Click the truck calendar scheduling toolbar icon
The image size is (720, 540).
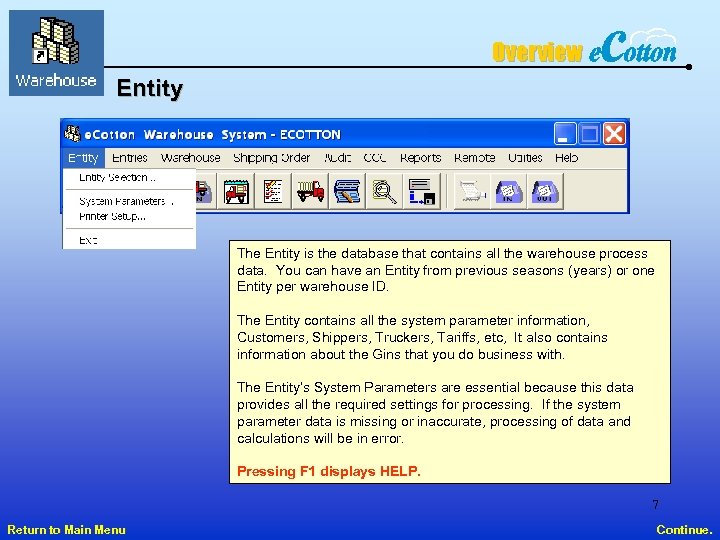pos(236,191)
